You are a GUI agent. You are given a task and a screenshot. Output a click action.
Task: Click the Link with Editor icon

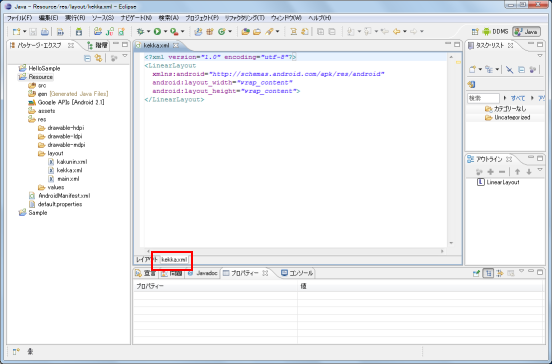pyautogui.click(x=99, y=58)
